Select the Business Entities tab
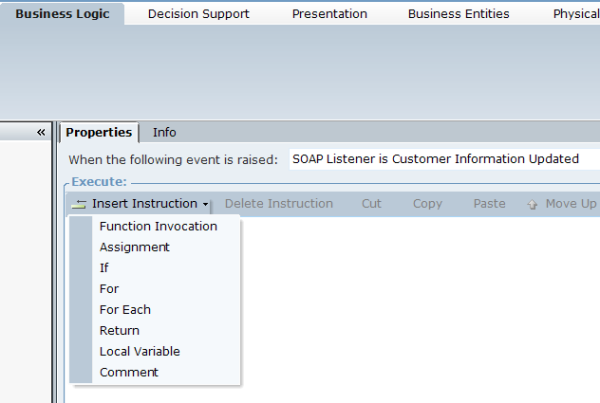600x403 pixels. [458, 14]
